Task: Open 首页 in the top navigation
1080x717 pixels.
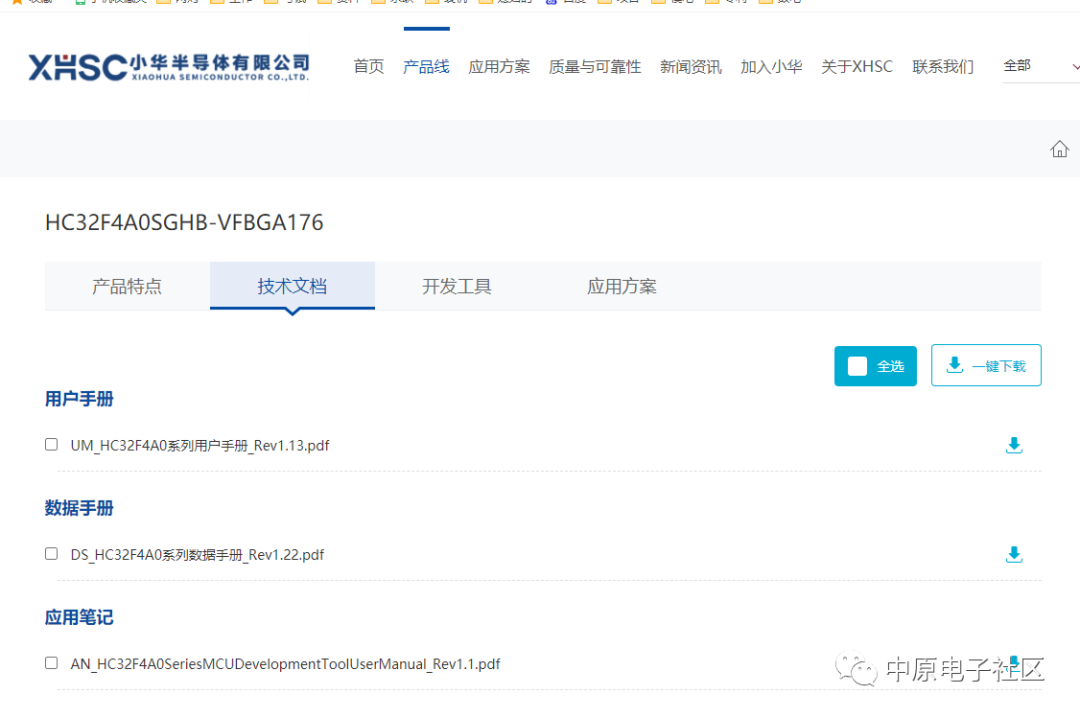Action: coord(368,67)
